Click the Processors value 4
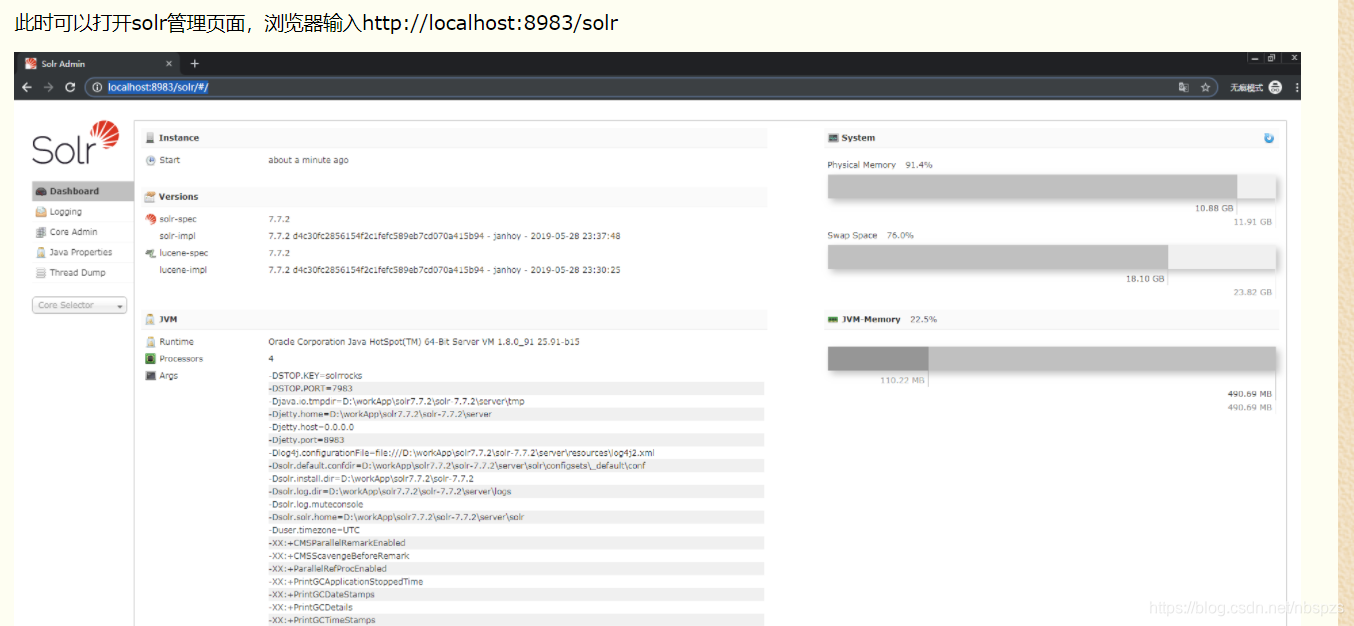The image size is (1354, 626). point(271,359)
